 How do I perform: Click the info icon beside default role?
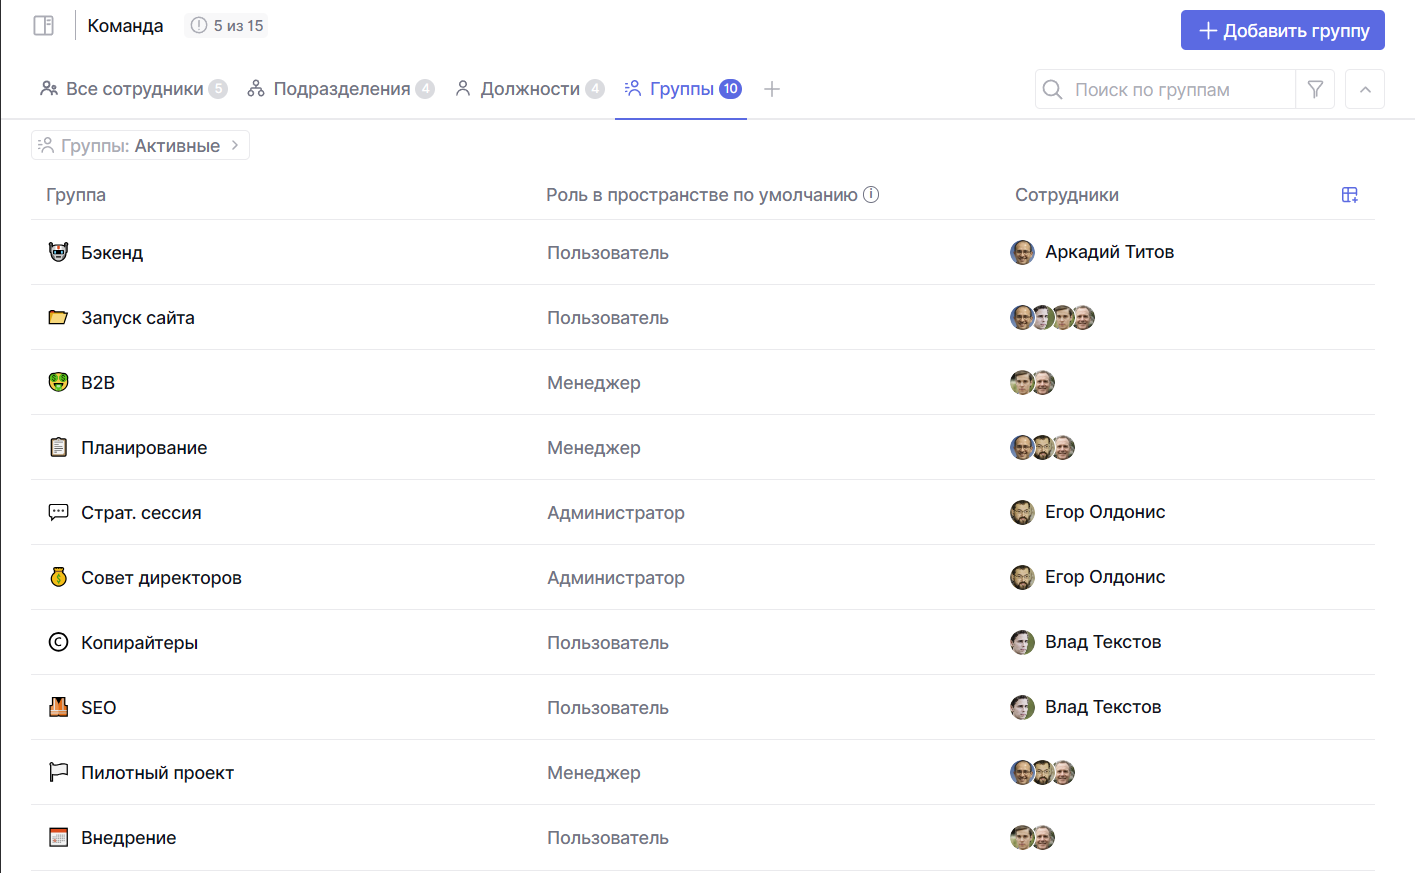[871, 195]
